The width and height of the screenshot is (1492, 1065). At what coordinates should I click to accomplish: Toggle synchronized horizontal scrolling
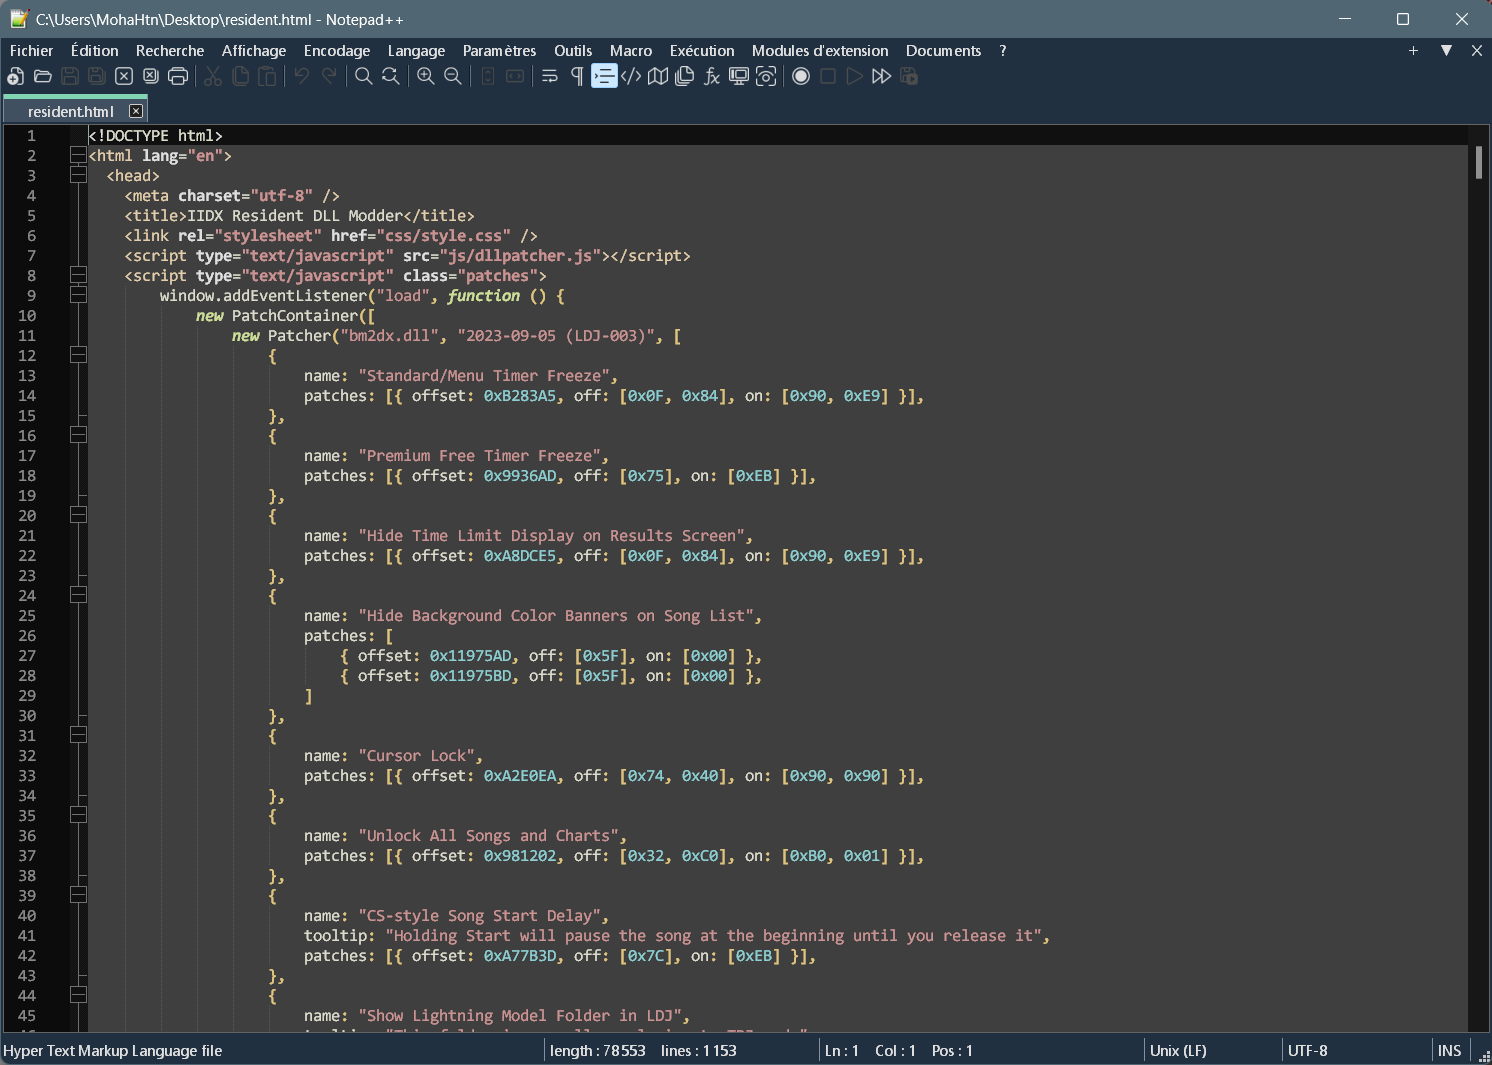click(515, 77)
